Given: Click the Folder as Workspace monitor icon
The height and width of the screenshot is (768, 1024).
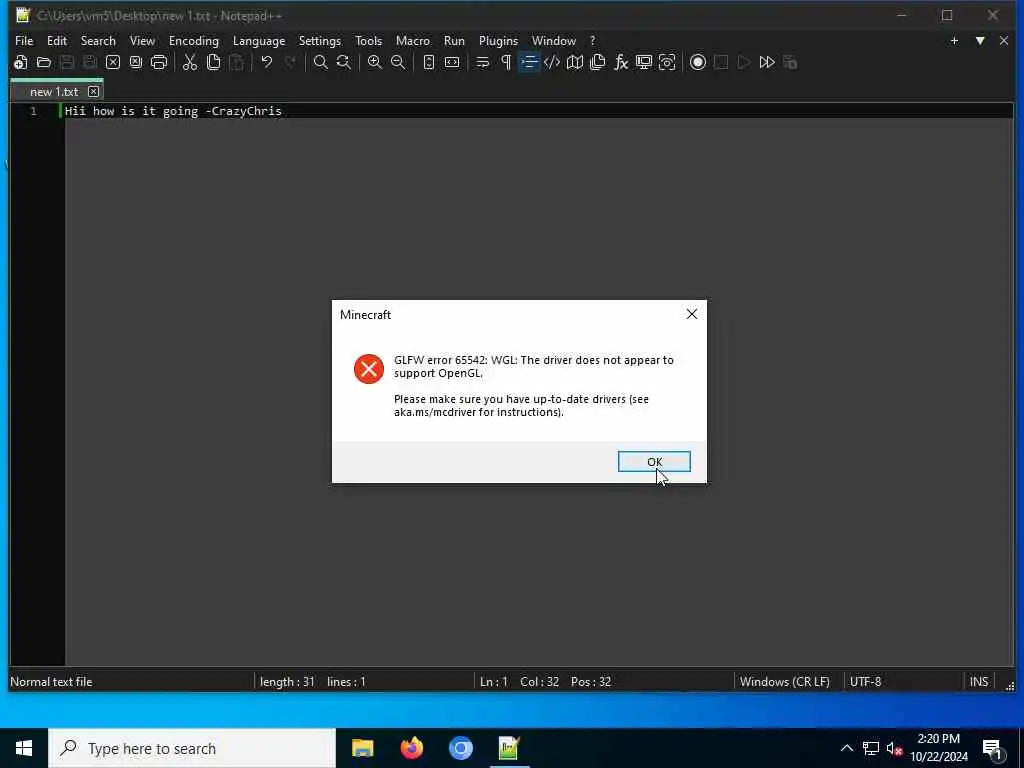Looking at the screenshot, I should 644,63.
